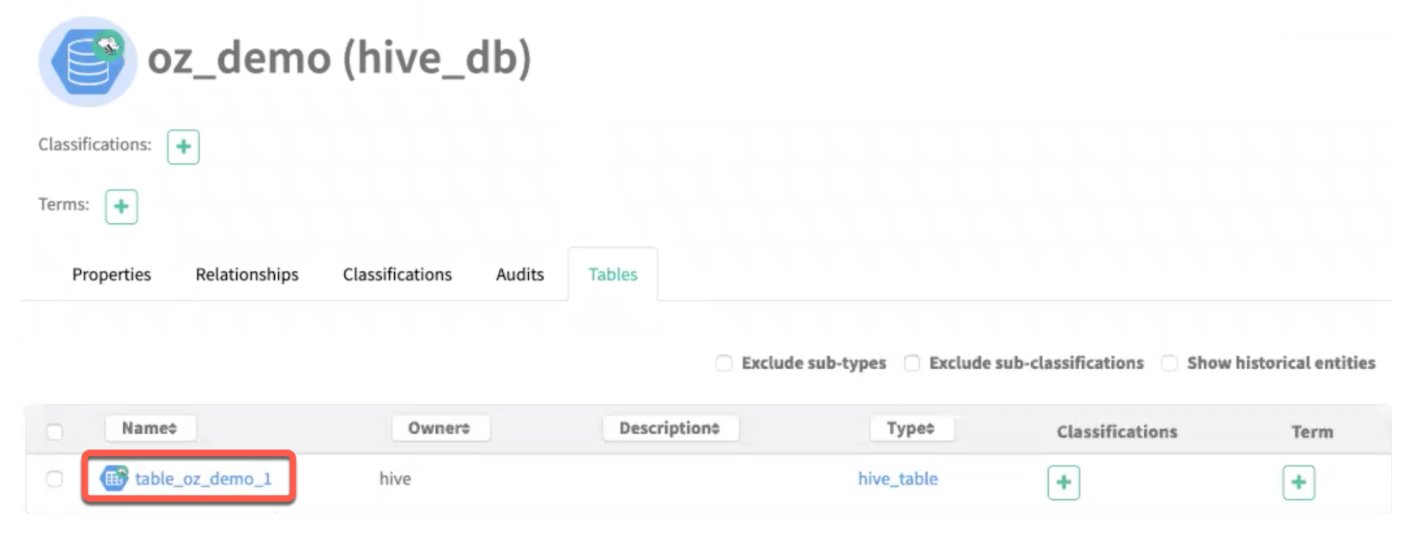Add a glossary term to oz_demo

pos(121,207)
